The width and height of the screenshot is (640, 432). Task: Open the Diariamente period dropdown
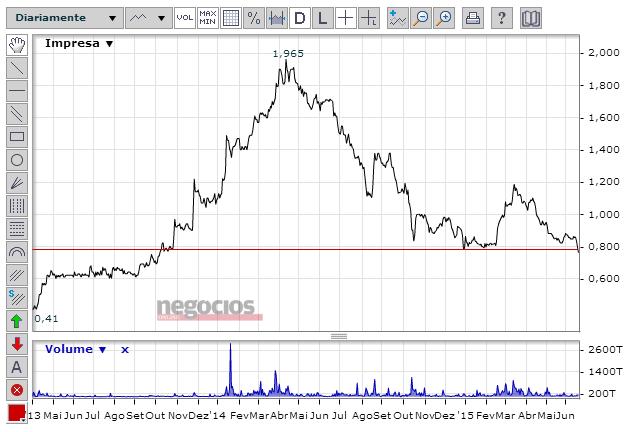[65, 18]
